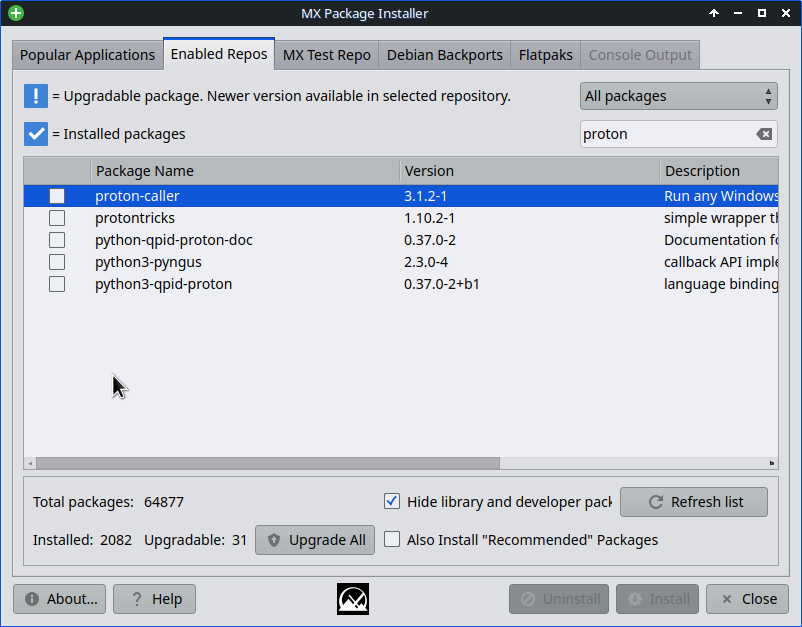Click the horizontal scrollbar thumb of package list
This screenshot has width=802, height=627.
click(x=268, y=463)
